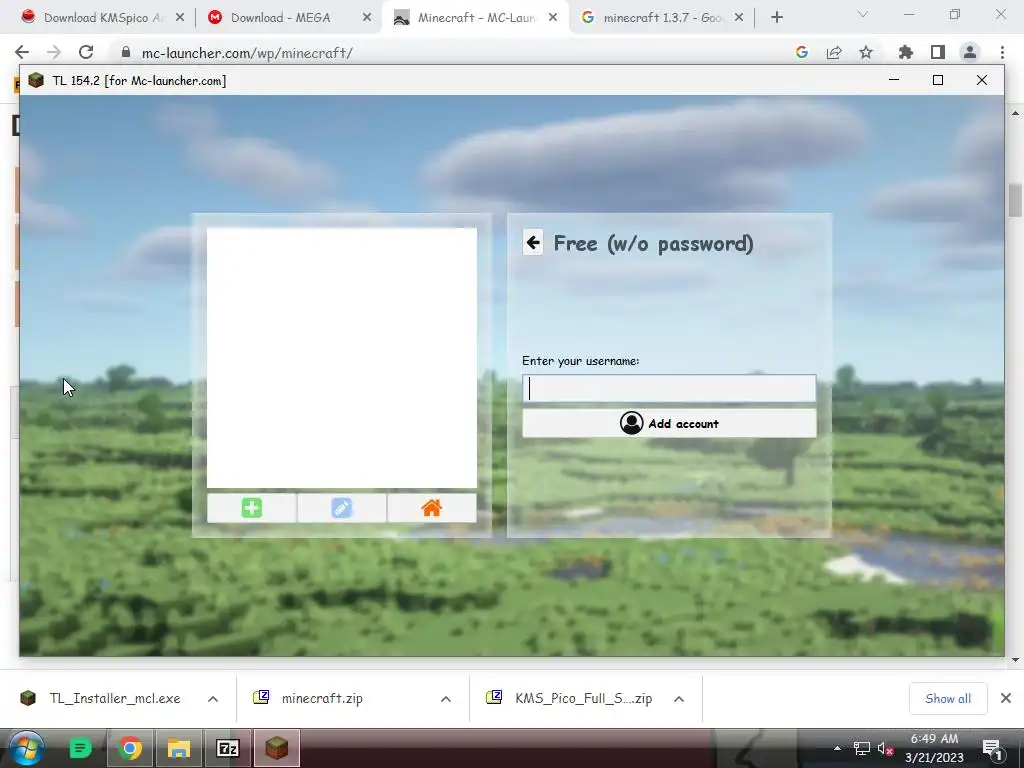Screen dimensions: 1024x768
Task: Maximize the TL 154.2 launcher window
Action: tap(938, 80)
